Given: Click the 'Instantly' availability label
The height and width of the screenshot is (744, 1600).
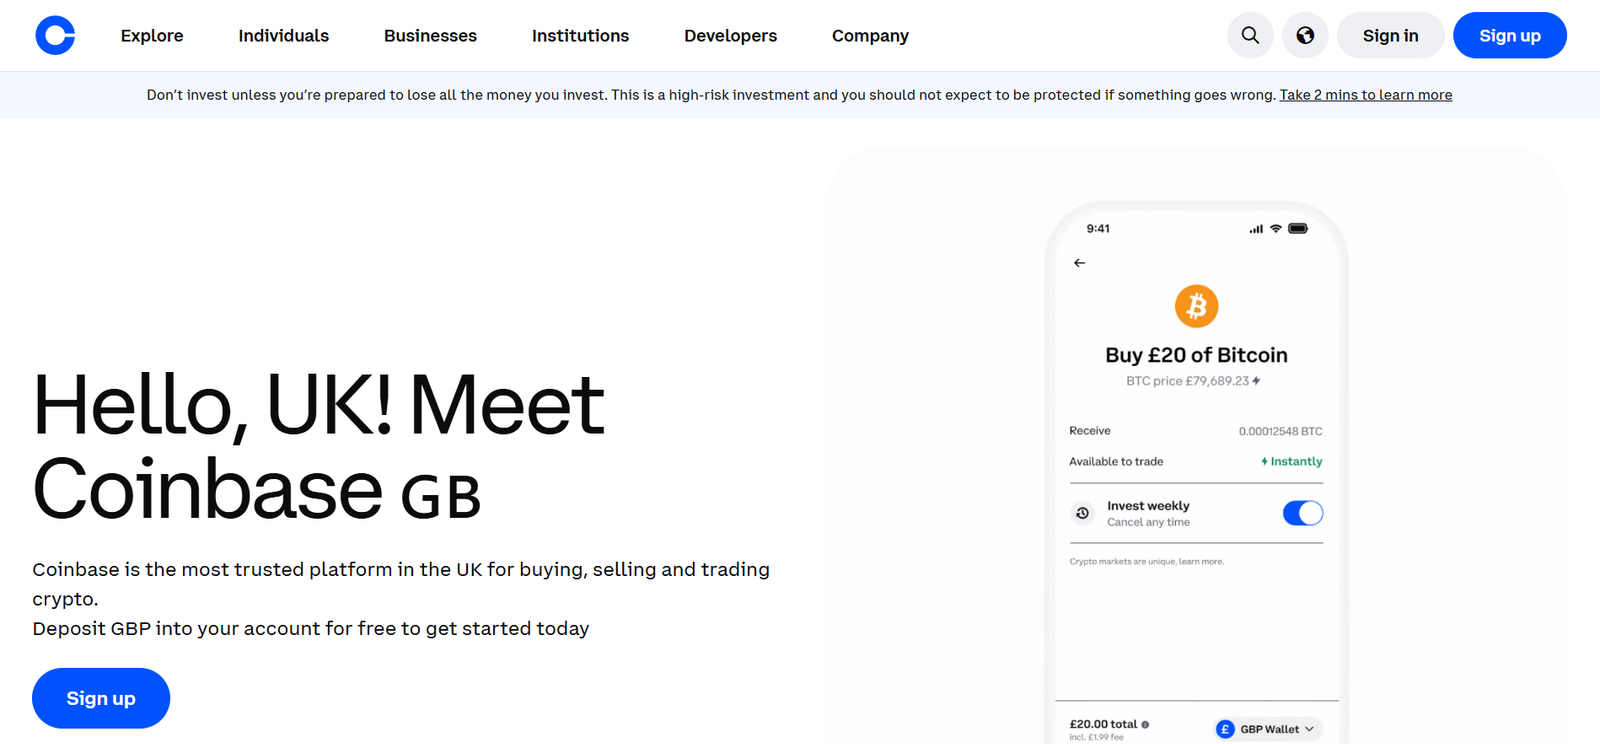Looking at the screenshot, I should tap(1292, 461).
